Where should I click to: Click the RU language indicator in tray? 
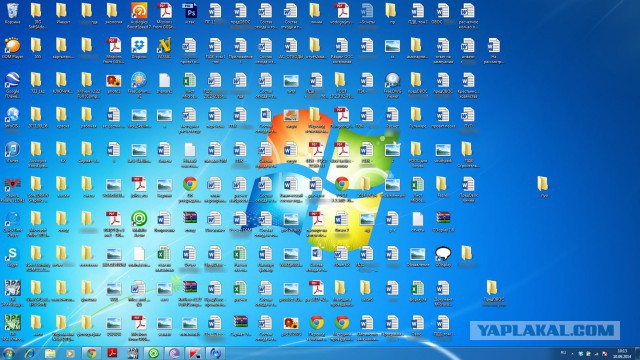click(x=563, y=353)
